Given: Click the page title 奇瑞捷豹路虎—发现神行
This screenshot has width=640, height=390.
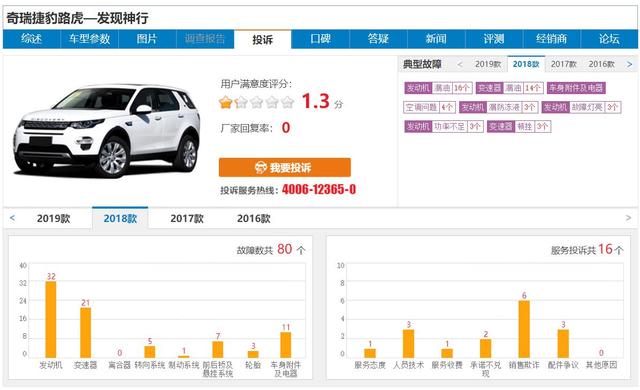Looking at the screenshot, I should coord(77,18).
